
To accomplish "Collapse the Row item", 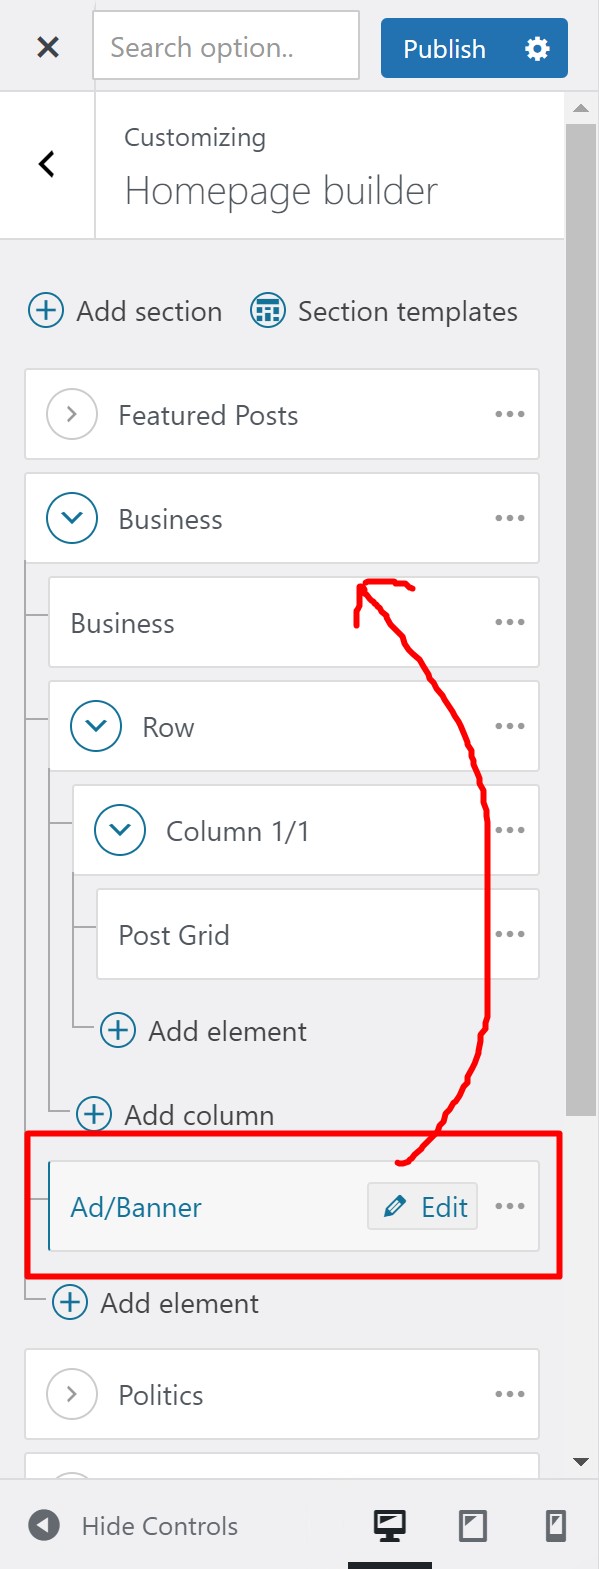I will 96,726.
